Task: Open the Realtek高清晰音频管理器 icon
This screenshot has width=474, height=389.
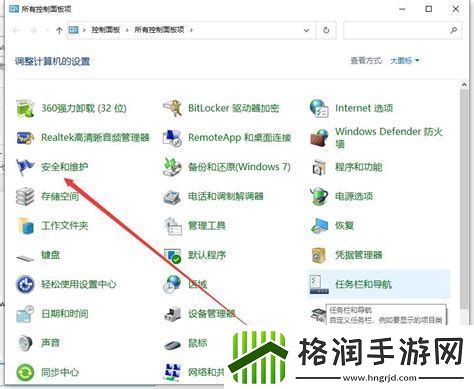Action: [25, 137]
